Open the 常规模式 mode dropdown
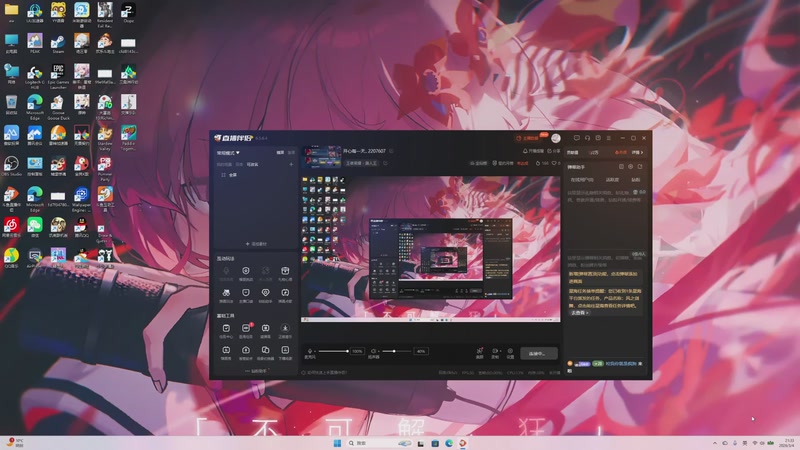The image size is (800, 450). coord(228,153)
